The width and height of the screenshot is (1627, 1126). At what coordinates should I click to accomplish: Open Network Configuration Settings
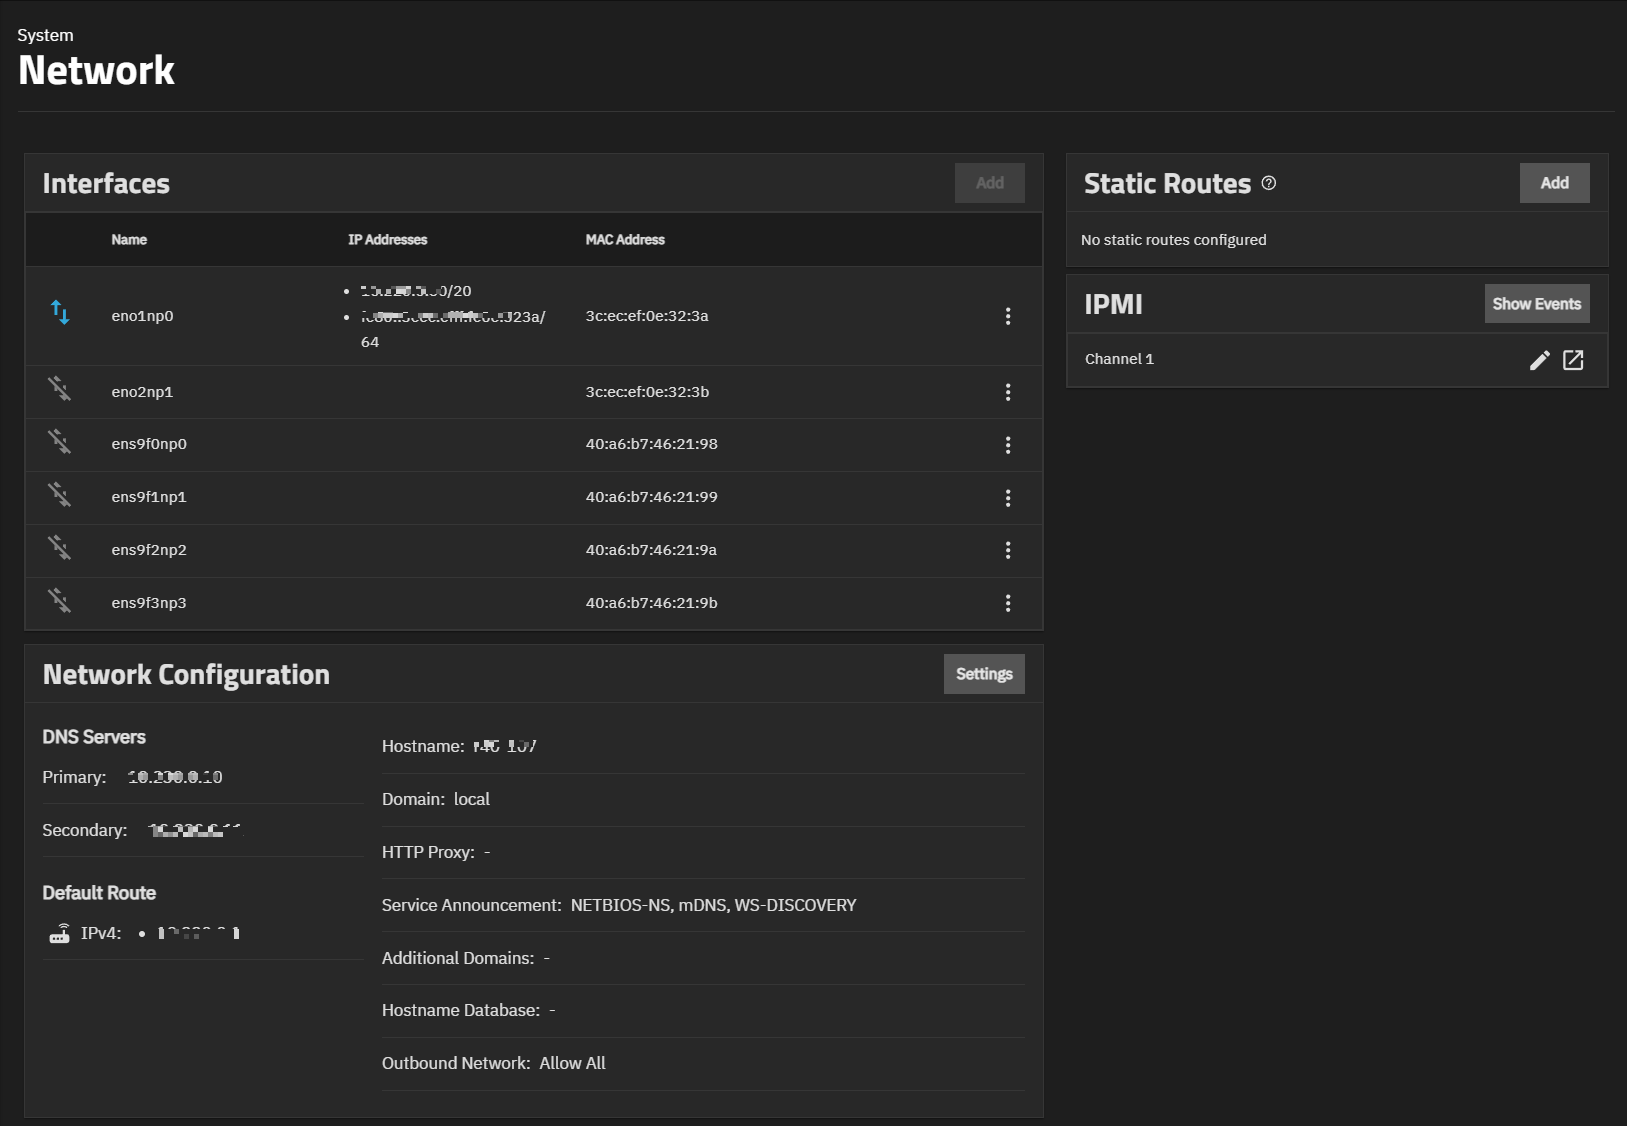[x=983, y=674]
